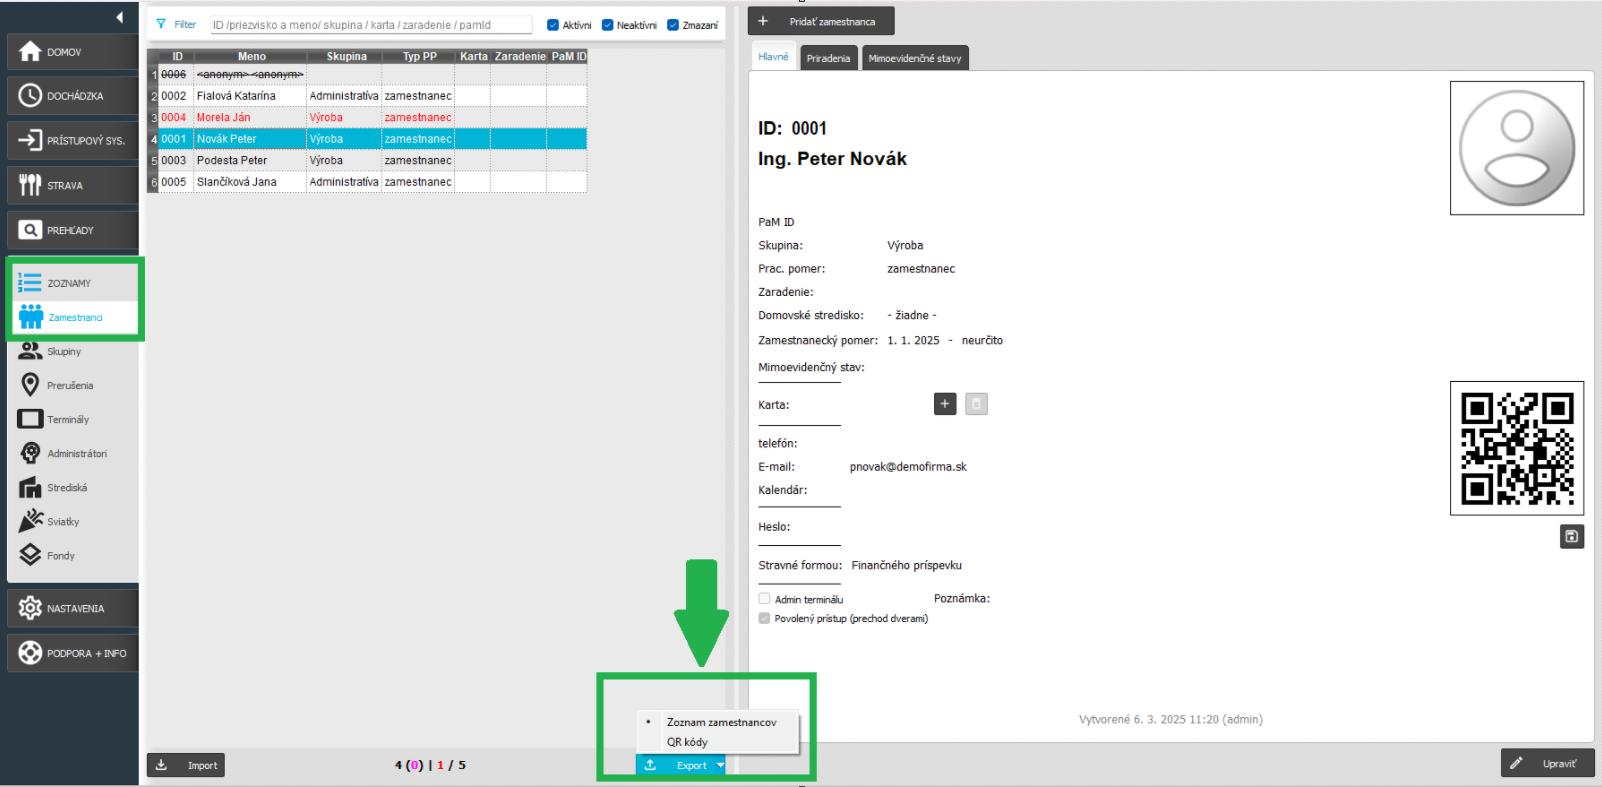Toggle the Neaktívni checkbox

[607, 25]
